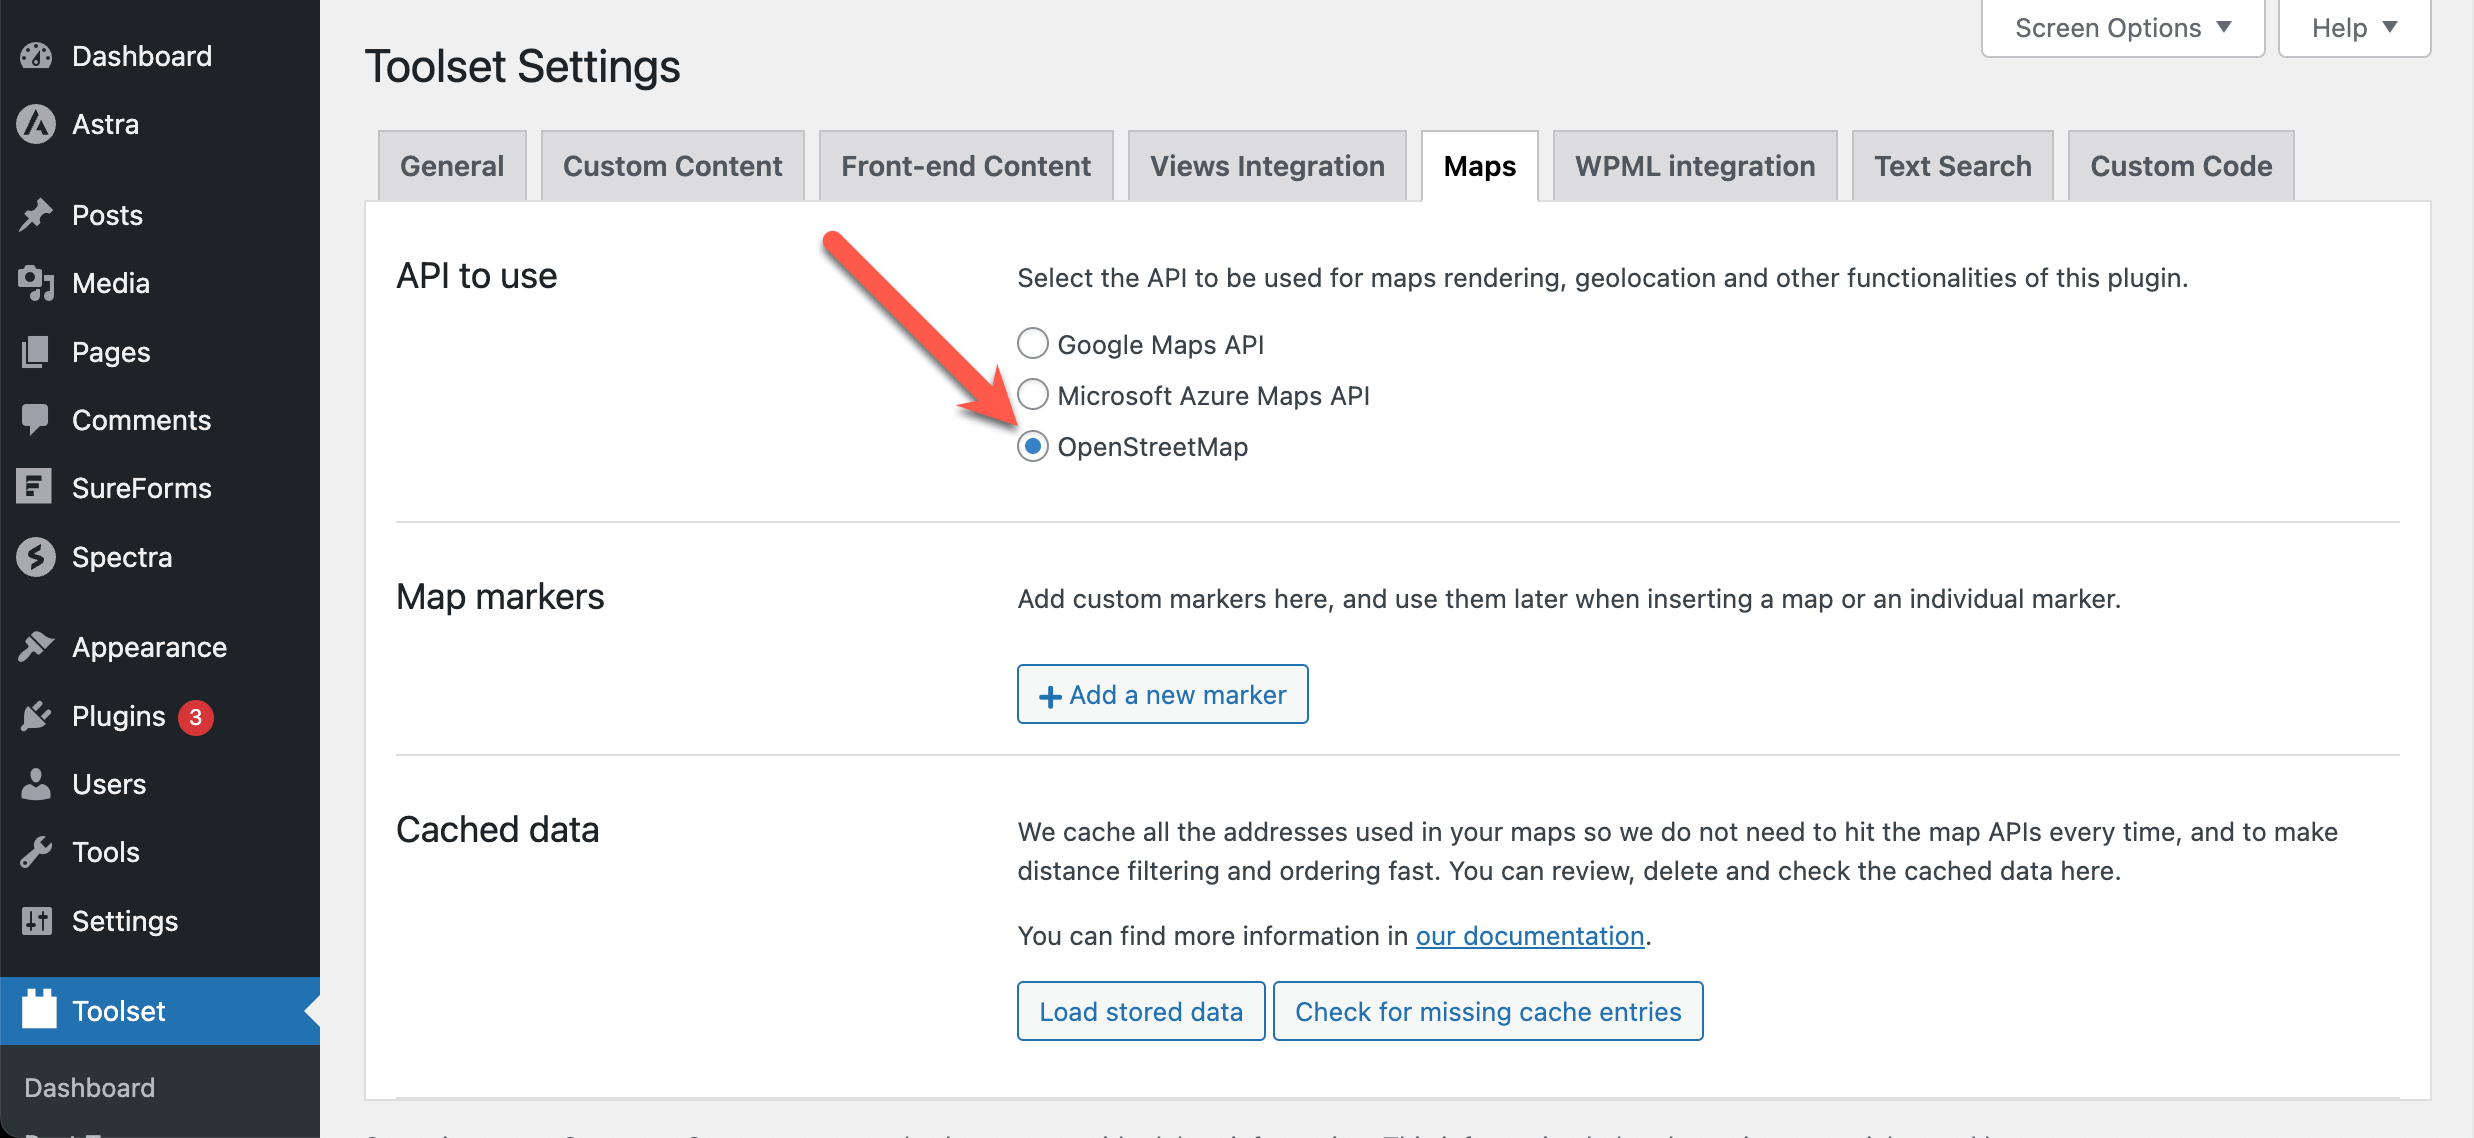Click the Toolset Settings page heading
This screenshot has width=2474, height=1138.
coord(522,67)
